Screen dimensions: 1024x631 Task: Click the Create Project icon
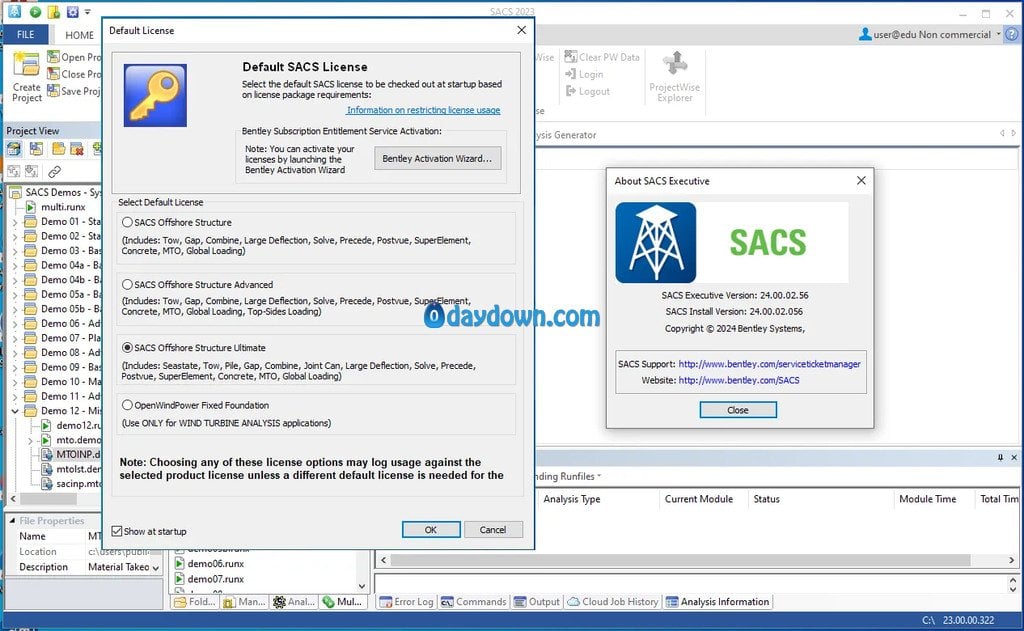tap(27, 64)
